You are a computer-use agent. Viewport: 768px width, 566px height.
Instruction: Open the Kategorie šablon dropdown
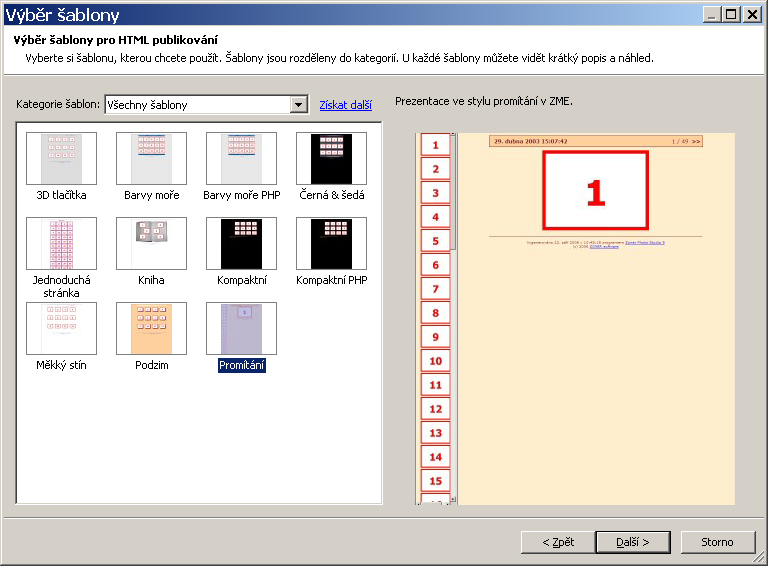tap(298, 105)
